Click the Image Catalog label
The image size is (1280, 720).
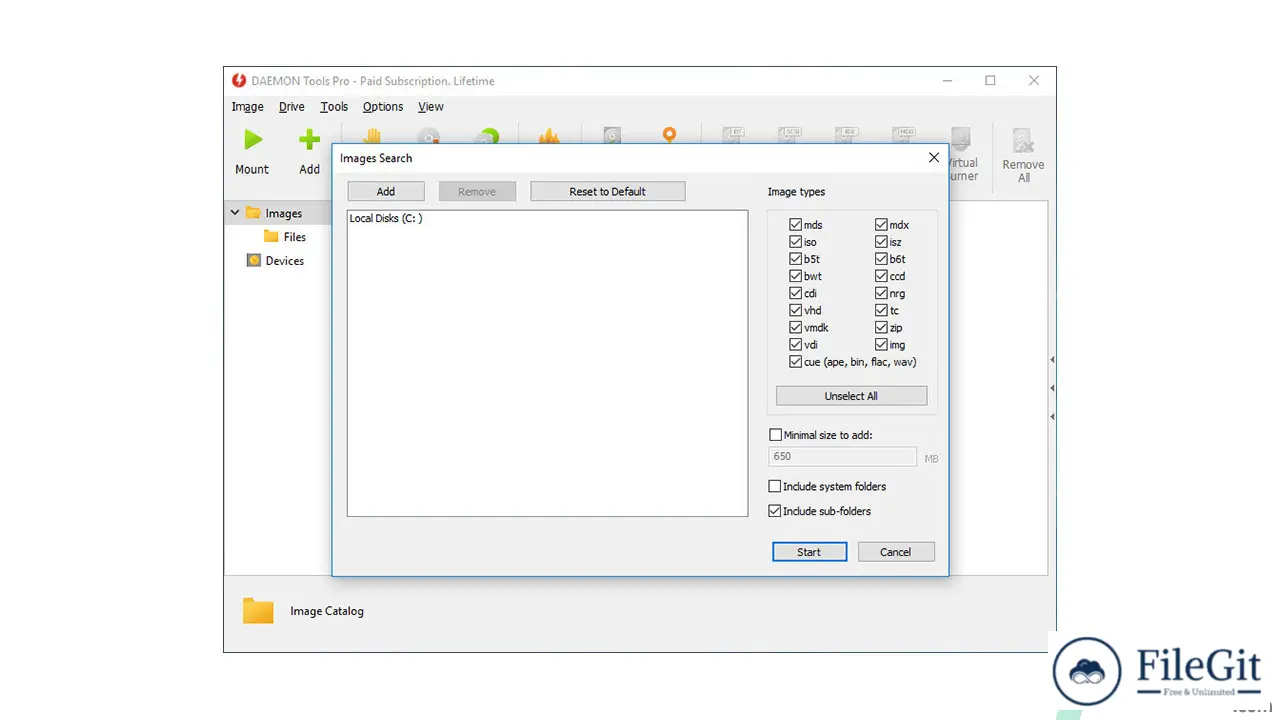tap(327, 611)
